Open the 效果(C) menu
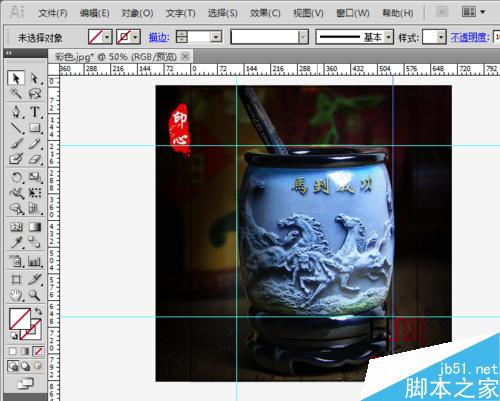The image size is (500, 401). [x=265, y=13]
